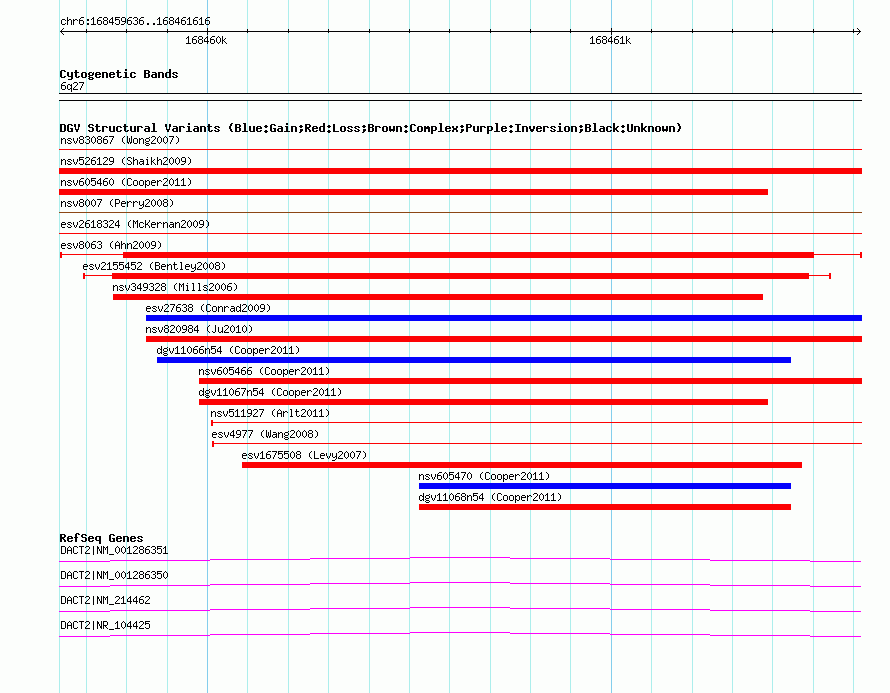890x693 pixels.
Task: Select the esv27638 (Conrad2009) label
Action: click(x=208, y=308)
